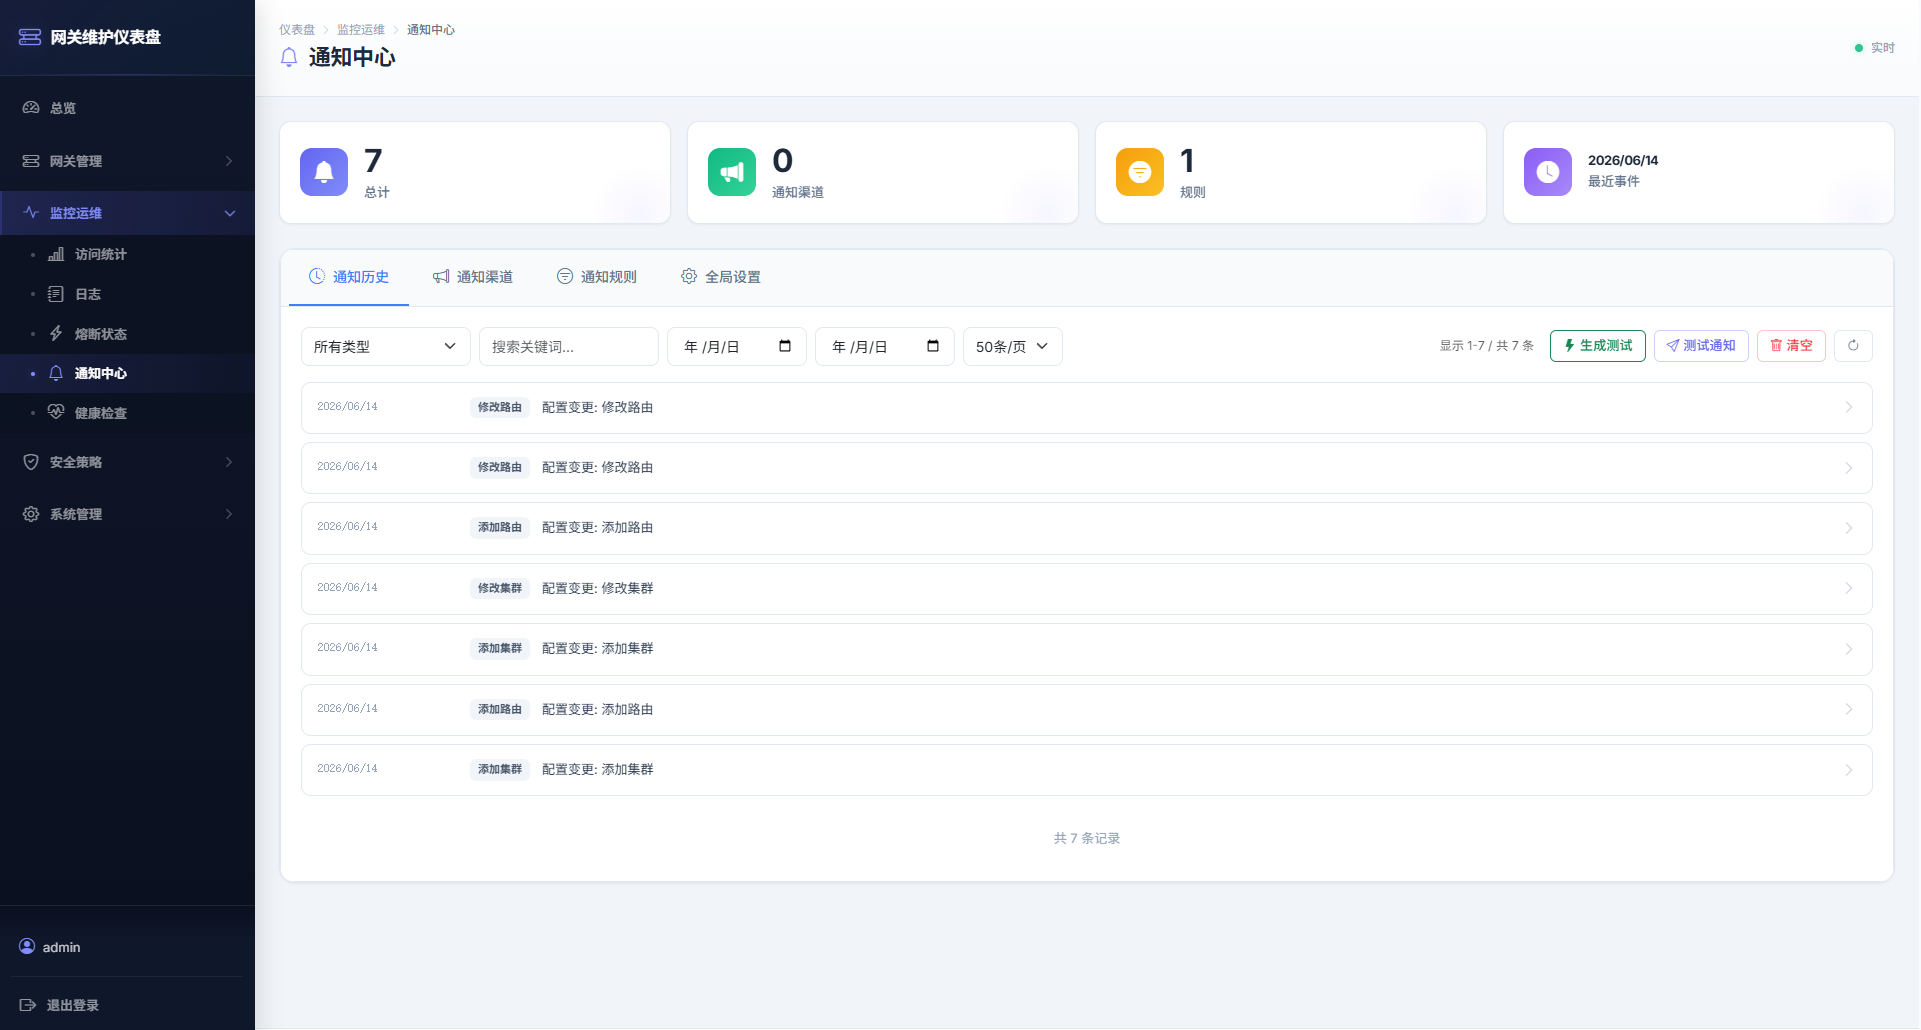Viewport: 1921px width, 1030px height.
Task: Click the bell icon beside page title
Action: [289, 57]
